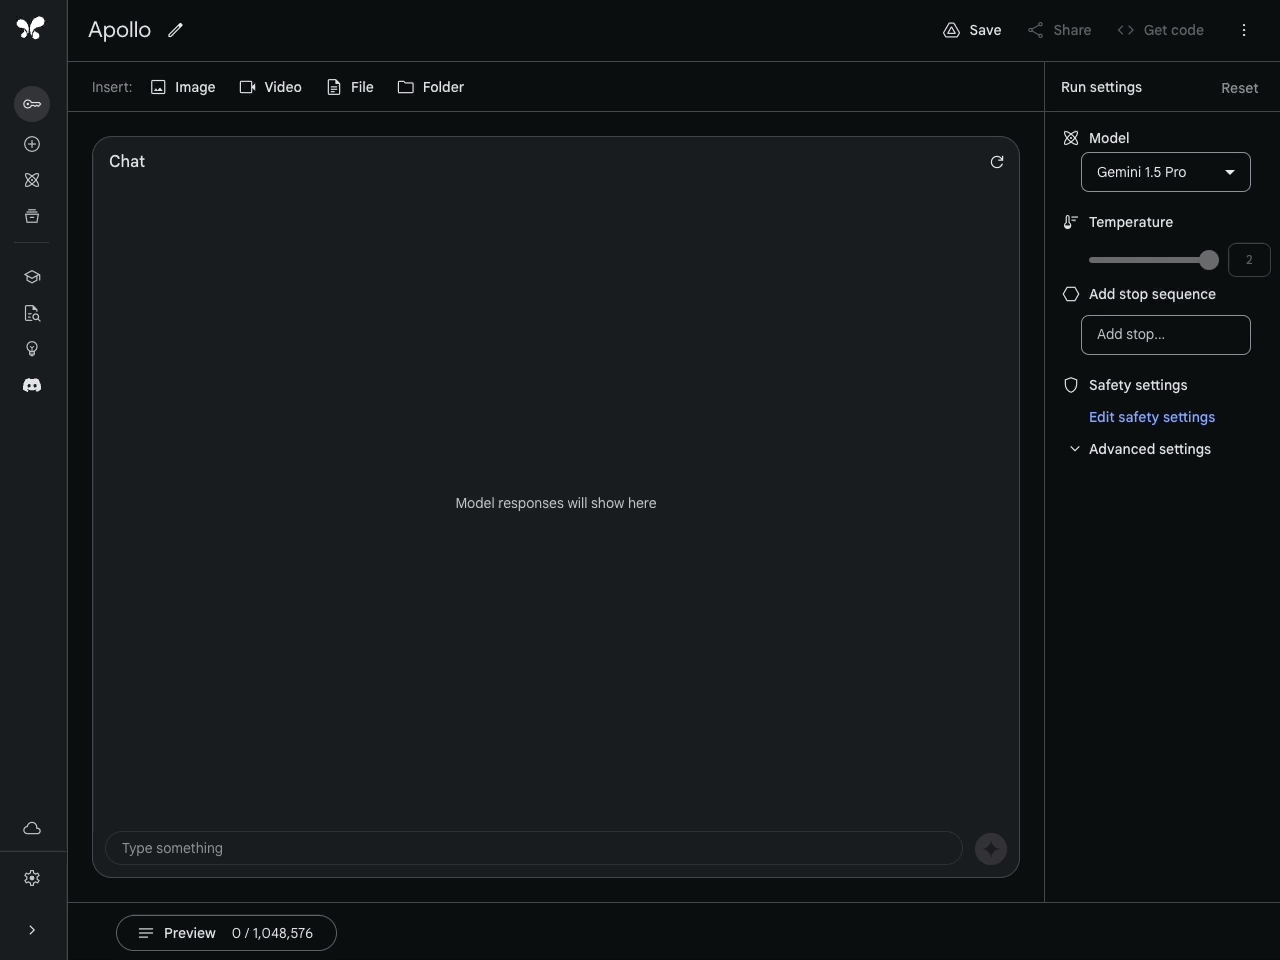The height and width of the screenshot is (960, 1280).
Task: Click the hexagon stop sequence icon
Action: click(x=1071, y=294)
